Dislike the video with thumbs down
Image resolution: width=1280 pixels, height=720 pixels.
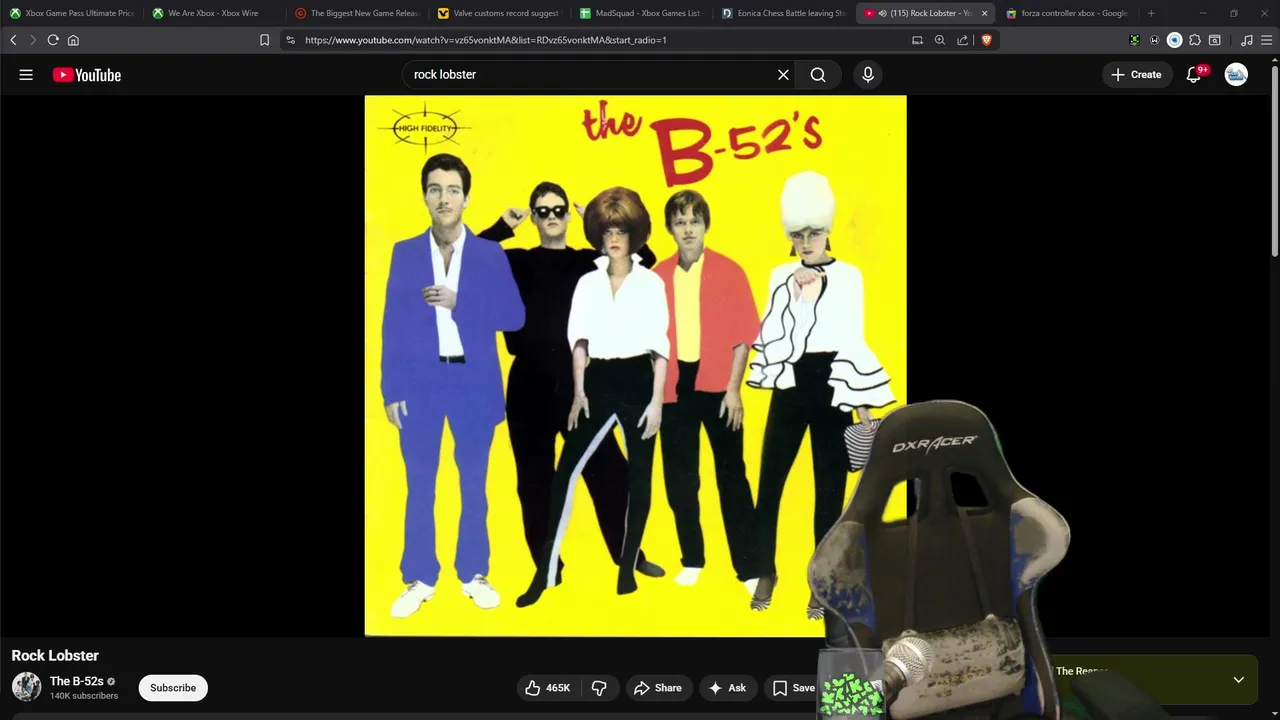coord(599,688)
